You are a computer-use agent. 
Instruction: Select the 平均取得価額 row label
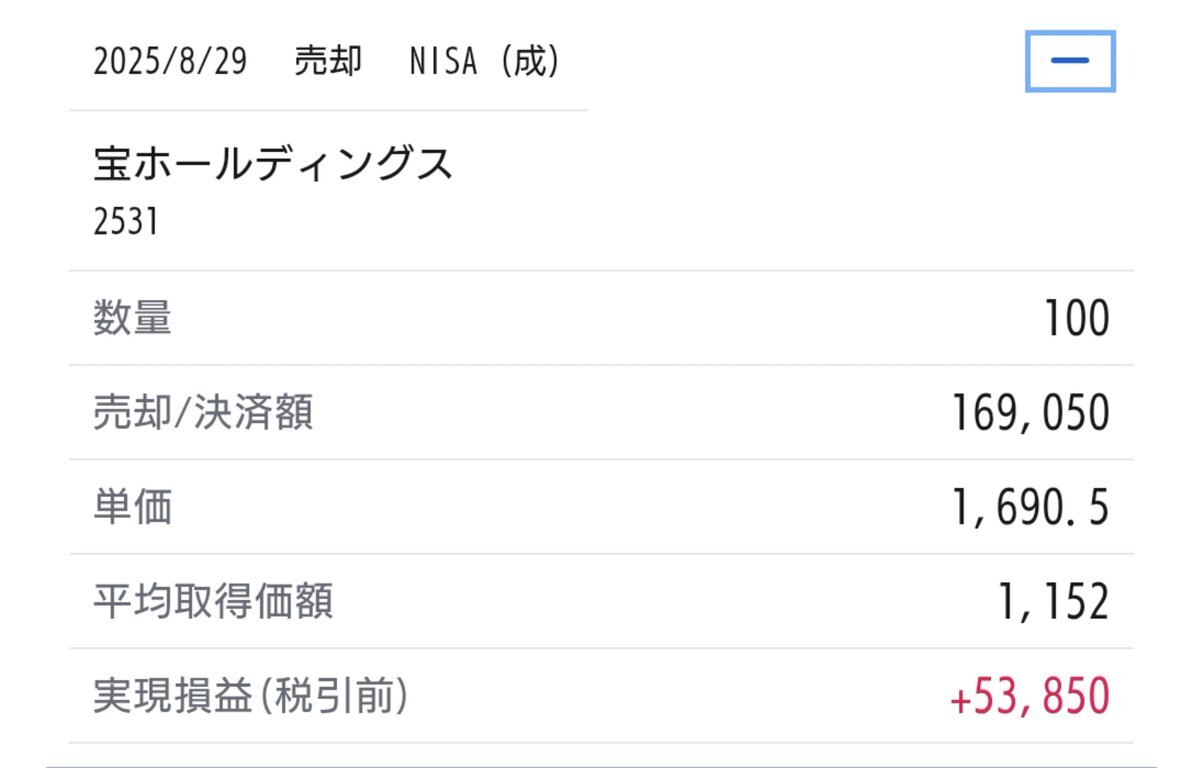tap(212, 601)
